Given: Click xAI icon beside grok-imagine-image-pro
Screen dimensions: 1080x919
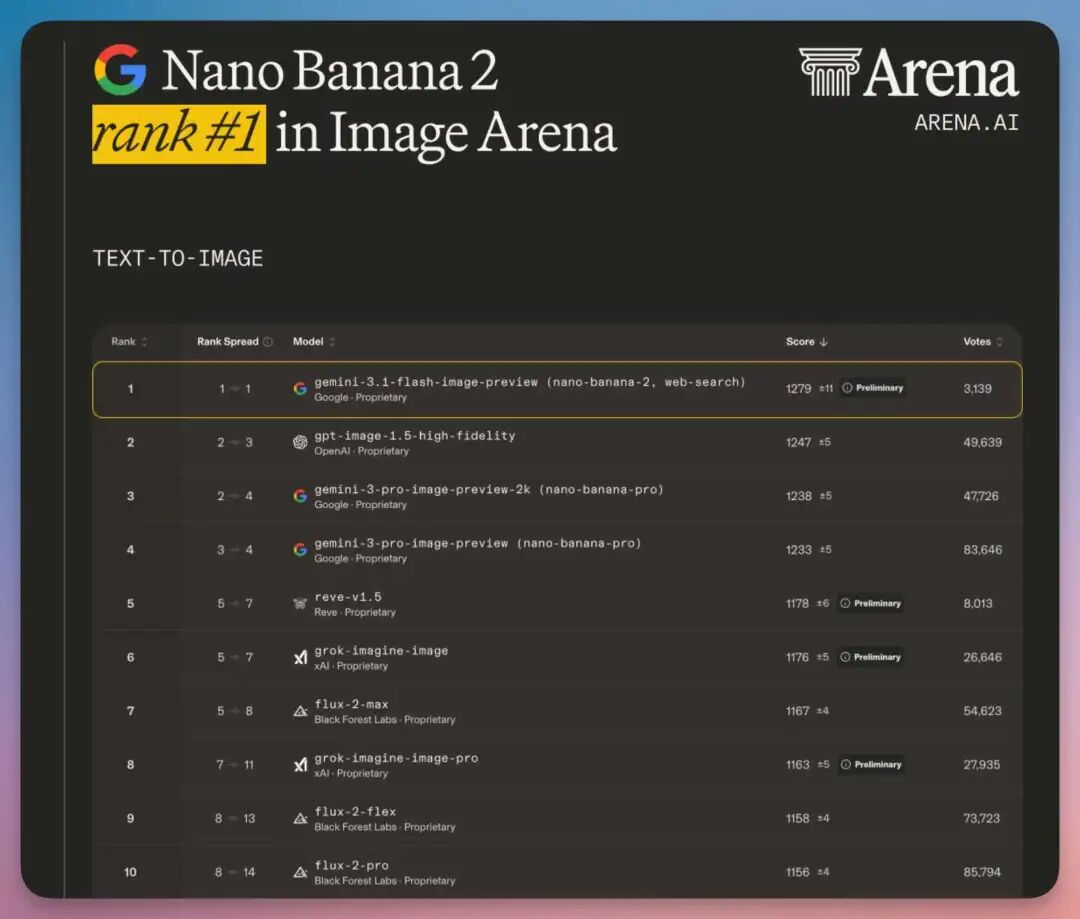Looking at the screenshot, I should 300,765.
